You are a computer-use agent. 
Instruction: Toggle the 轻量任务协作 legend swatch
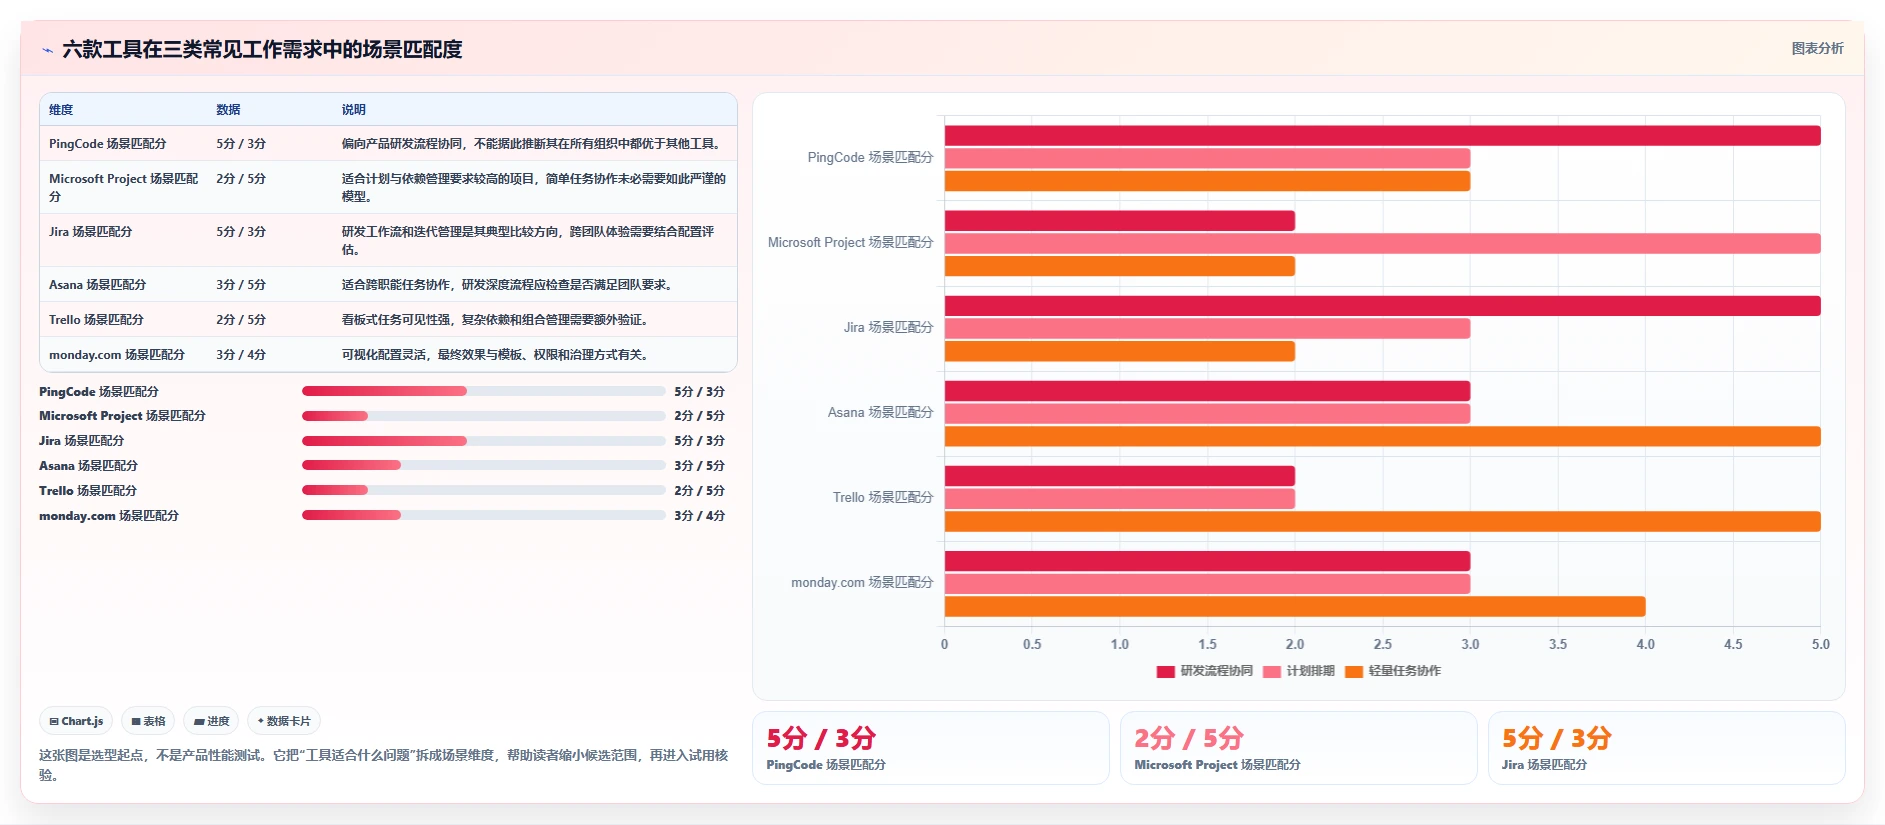(x=1354, y=671)
